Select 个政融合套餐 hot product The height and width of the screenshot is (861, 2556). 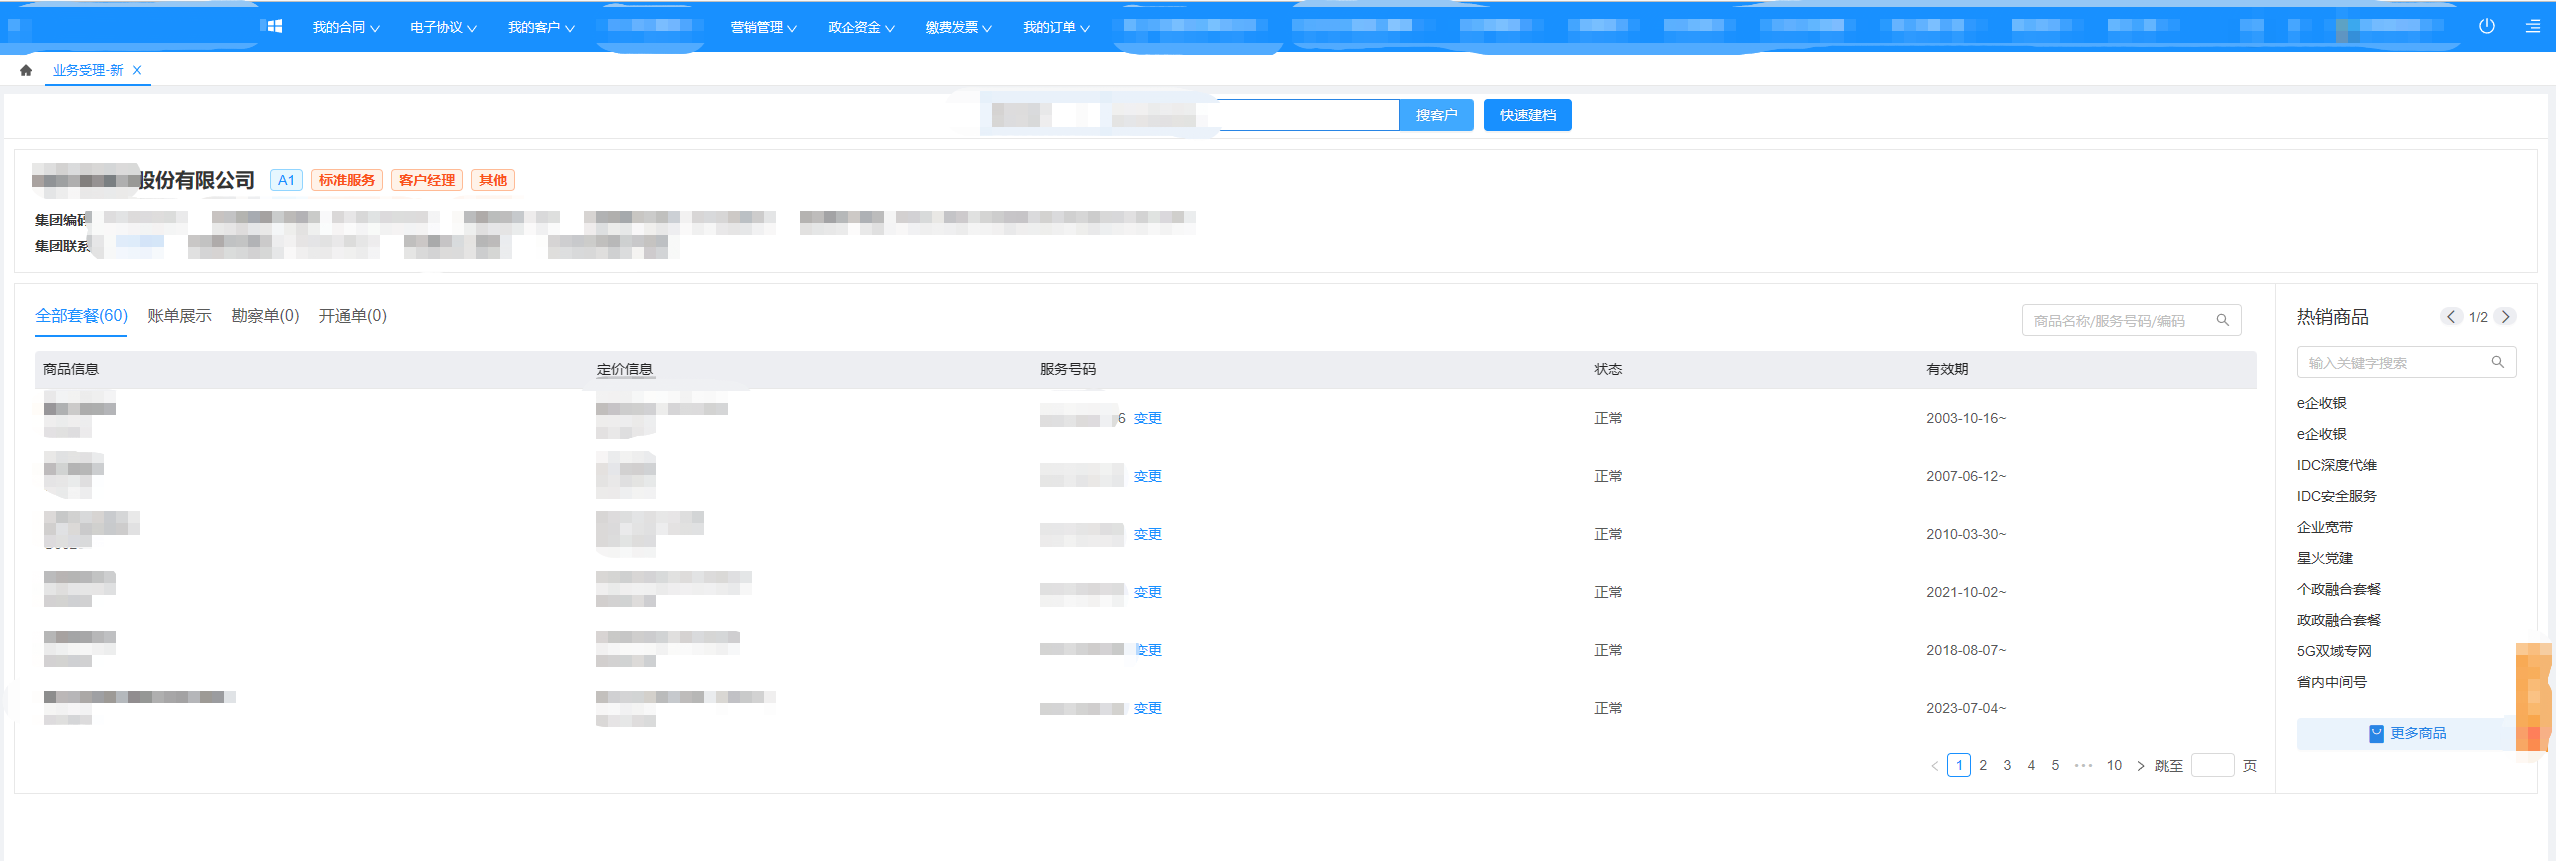(x=2339, y=589)
